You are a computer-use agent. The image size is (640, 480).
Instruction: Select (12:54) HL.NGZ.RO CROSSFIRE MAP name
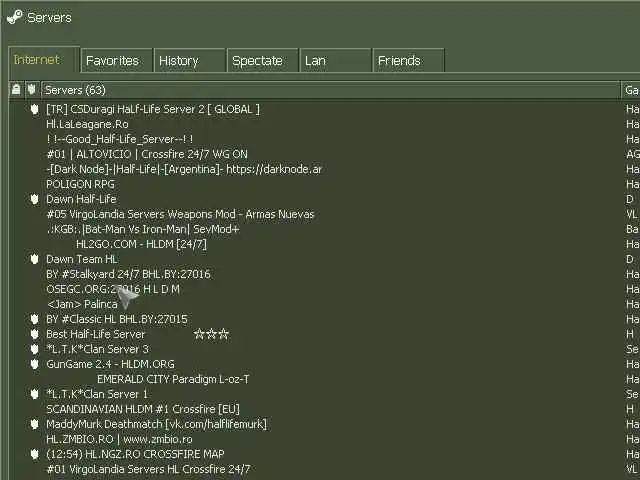click(x=135, y=454)
